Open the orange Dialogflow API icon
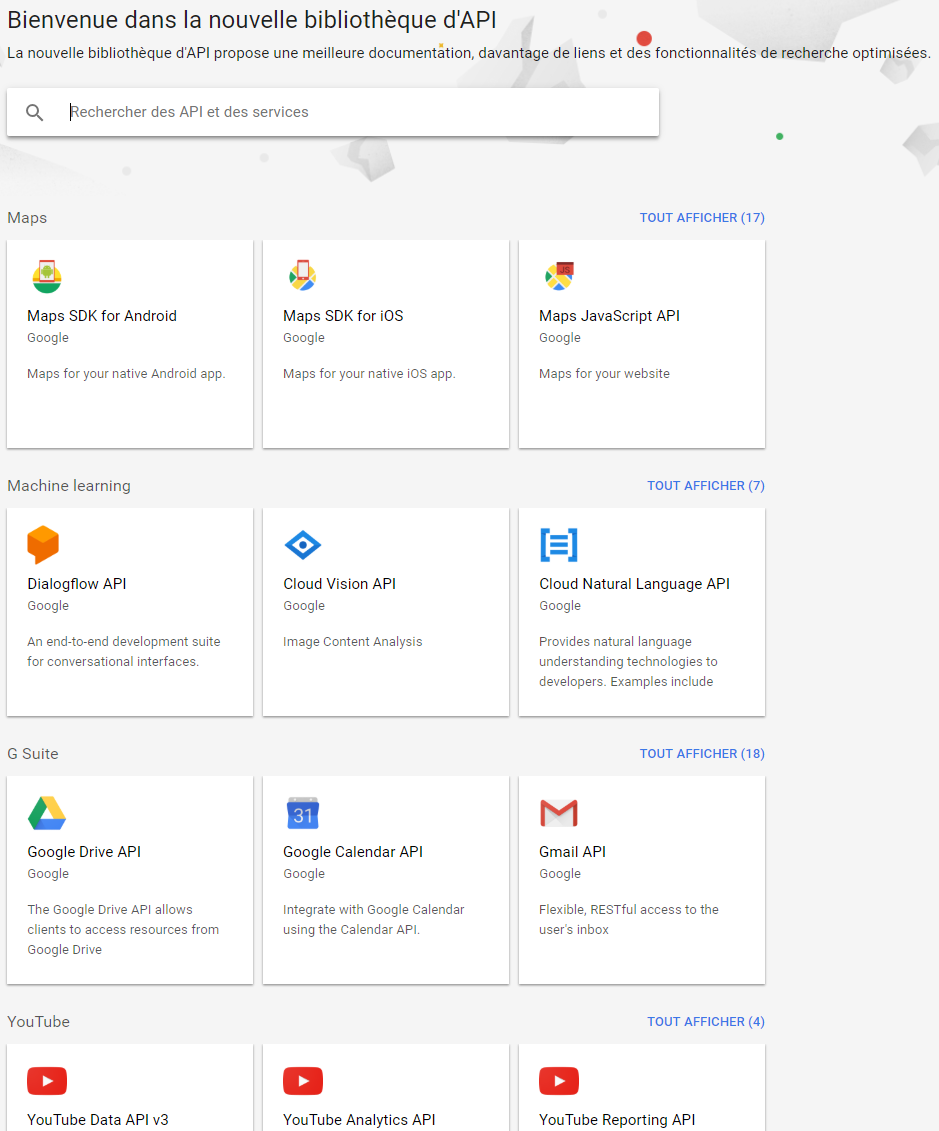Image resolution: width=939 pixels, height=1131 pixels. click(43, 545)
